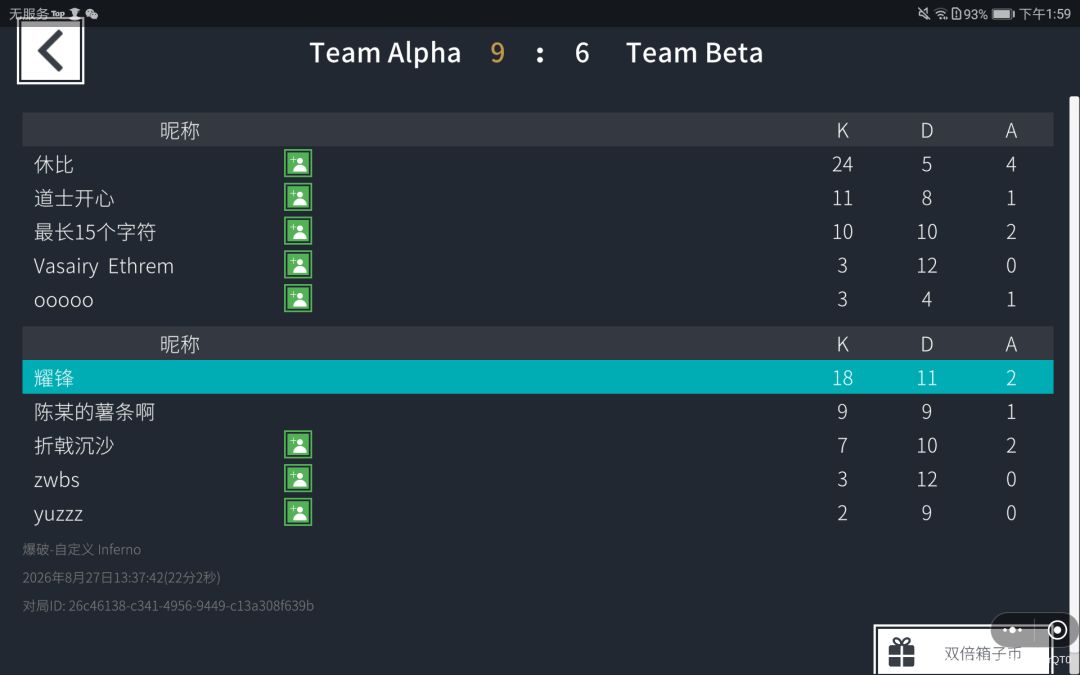Select the highlighted 耀锋 player row
Image resolution: width=1080 pixels, height=675 pixels.
538,377
